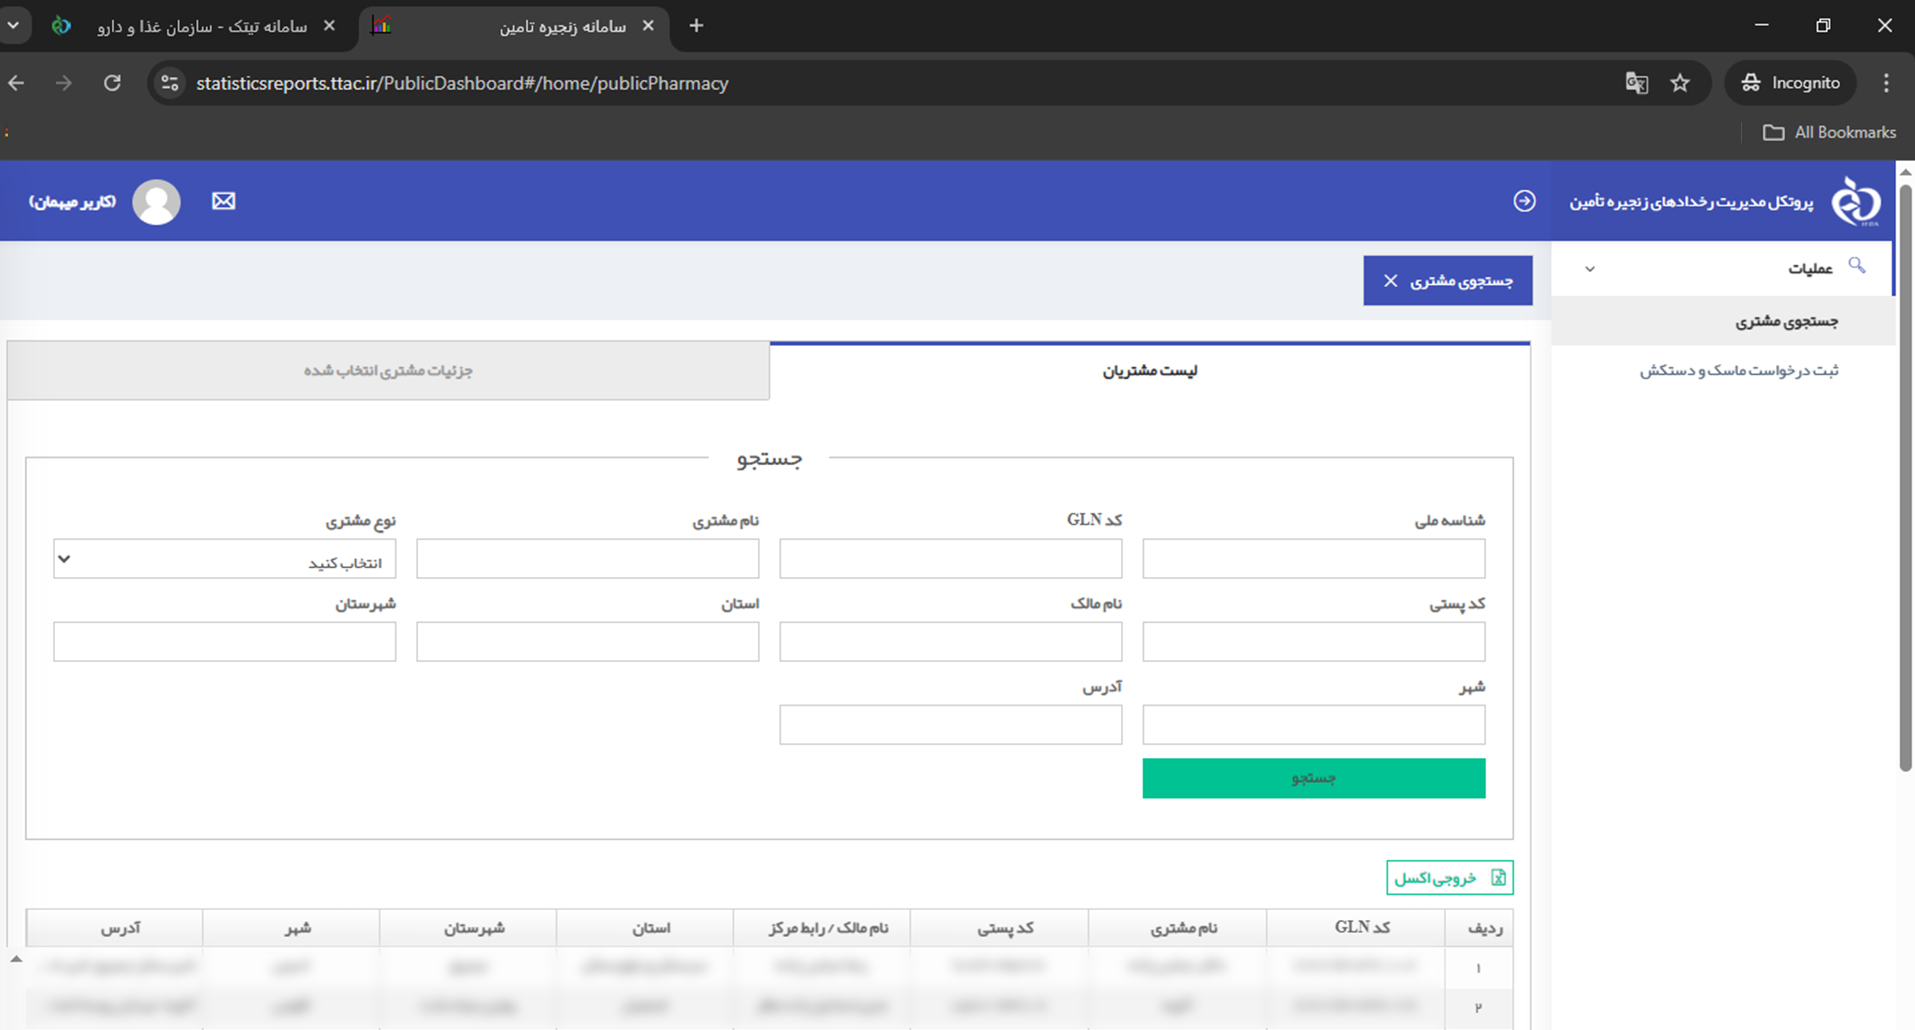Click the شناسه ملی input field
This screenshot has height=1030, width=1915.
[x=1313, y=559]
